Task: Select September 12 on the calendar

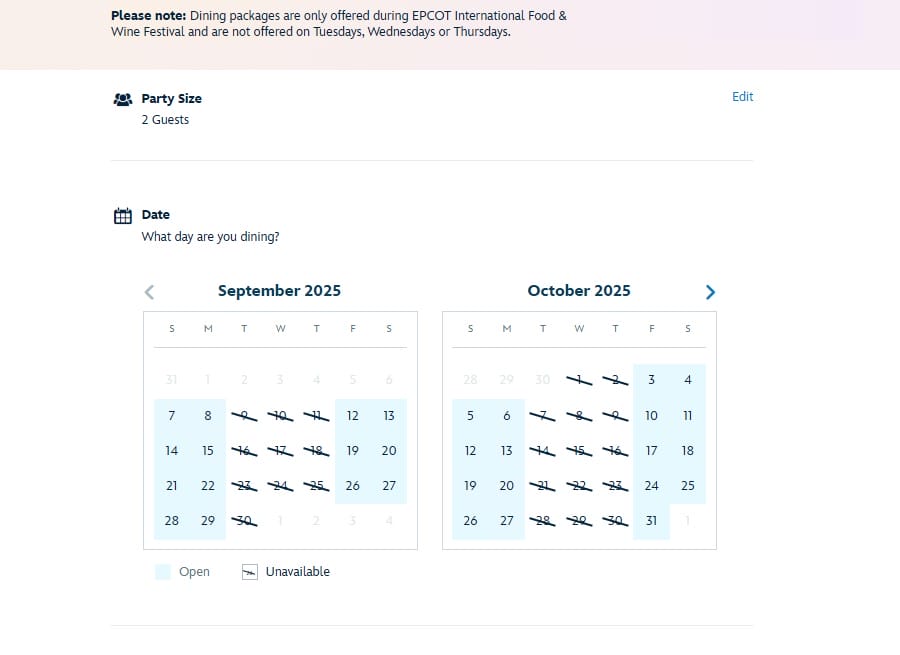Action: [x=352, y=415]
